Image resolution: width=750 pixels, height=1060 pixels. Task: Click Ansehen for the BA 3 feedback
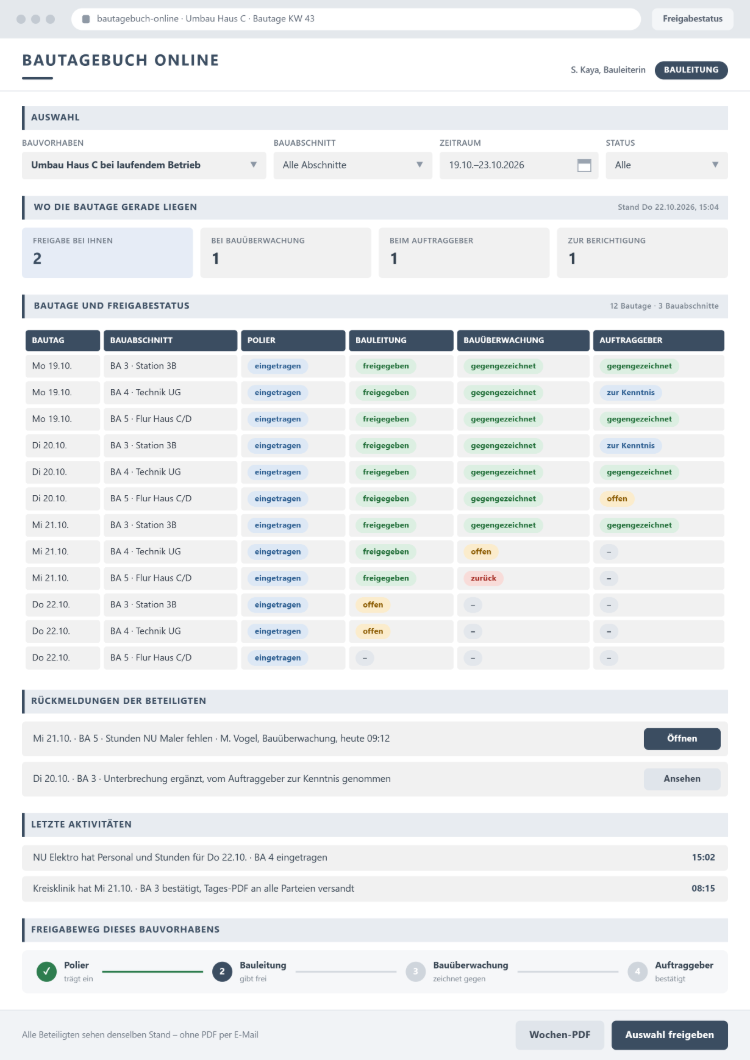pyautogui.click(x=682, y=779)
